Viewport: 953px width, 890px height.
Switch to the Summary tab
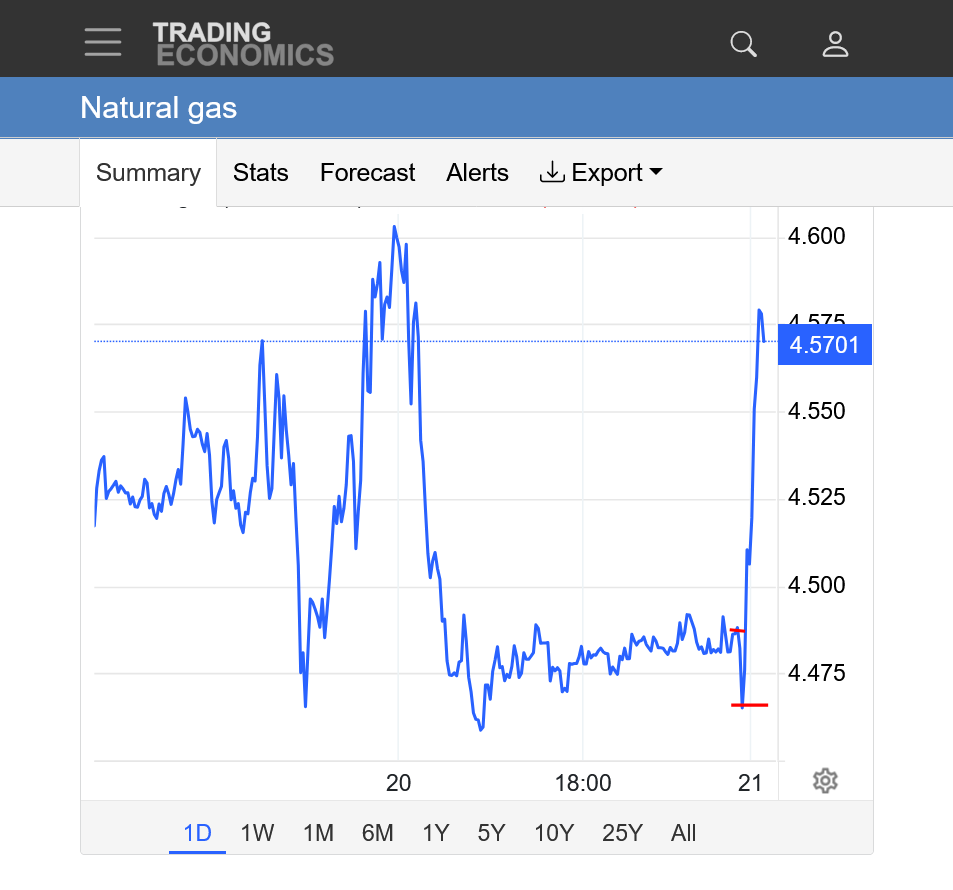click(148, 173)
